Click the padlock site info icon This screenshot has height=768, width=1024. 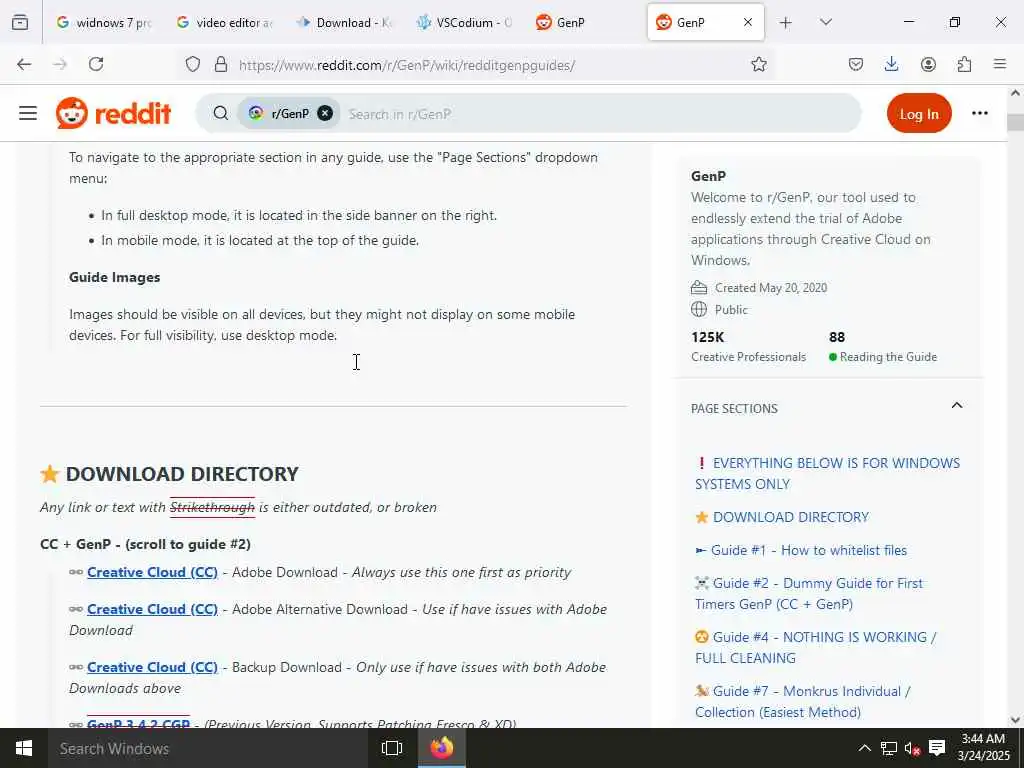(221, 64)
